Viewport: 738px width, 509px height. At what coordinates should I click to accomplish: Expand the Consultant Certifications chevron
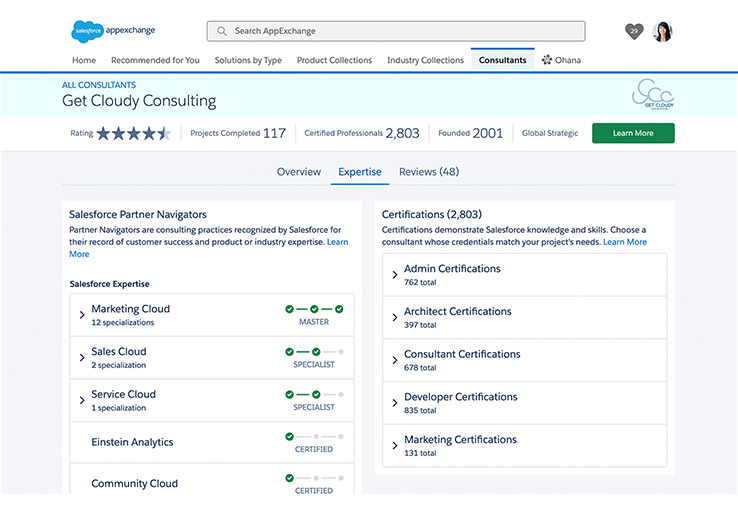(394, 360)
